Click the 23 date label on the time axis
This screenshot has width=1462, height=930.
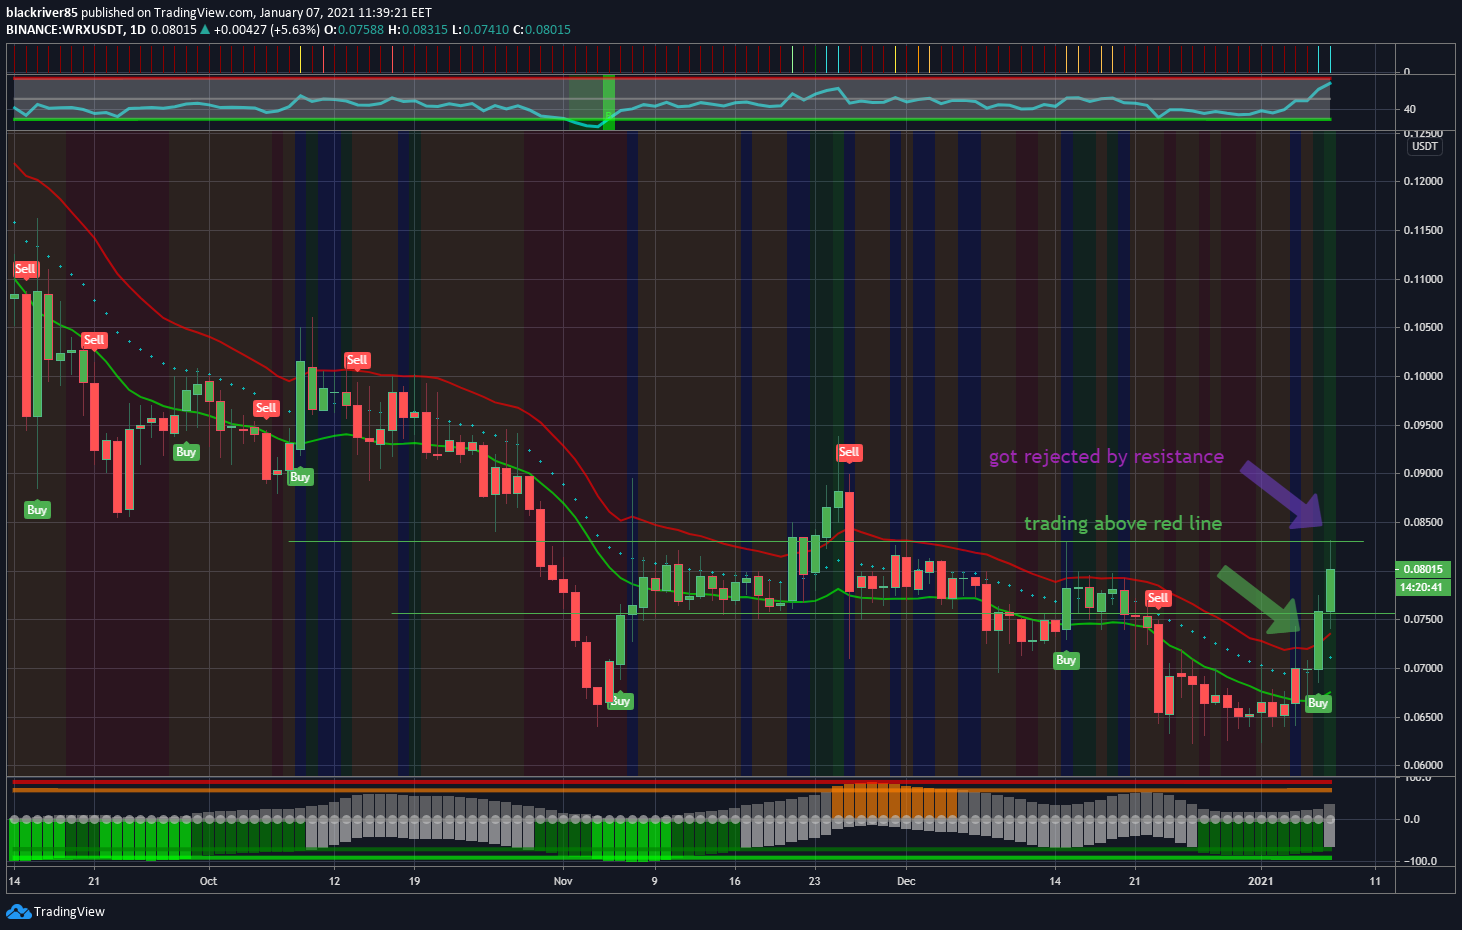(815, 881)
